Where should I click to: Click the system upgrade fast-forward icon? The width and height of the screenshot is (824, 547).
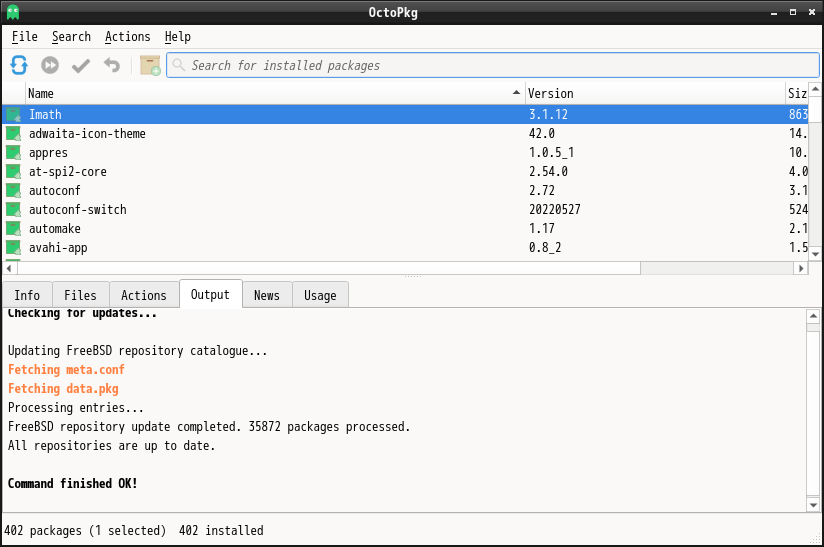pyautogui.click(x=50, y=65)
